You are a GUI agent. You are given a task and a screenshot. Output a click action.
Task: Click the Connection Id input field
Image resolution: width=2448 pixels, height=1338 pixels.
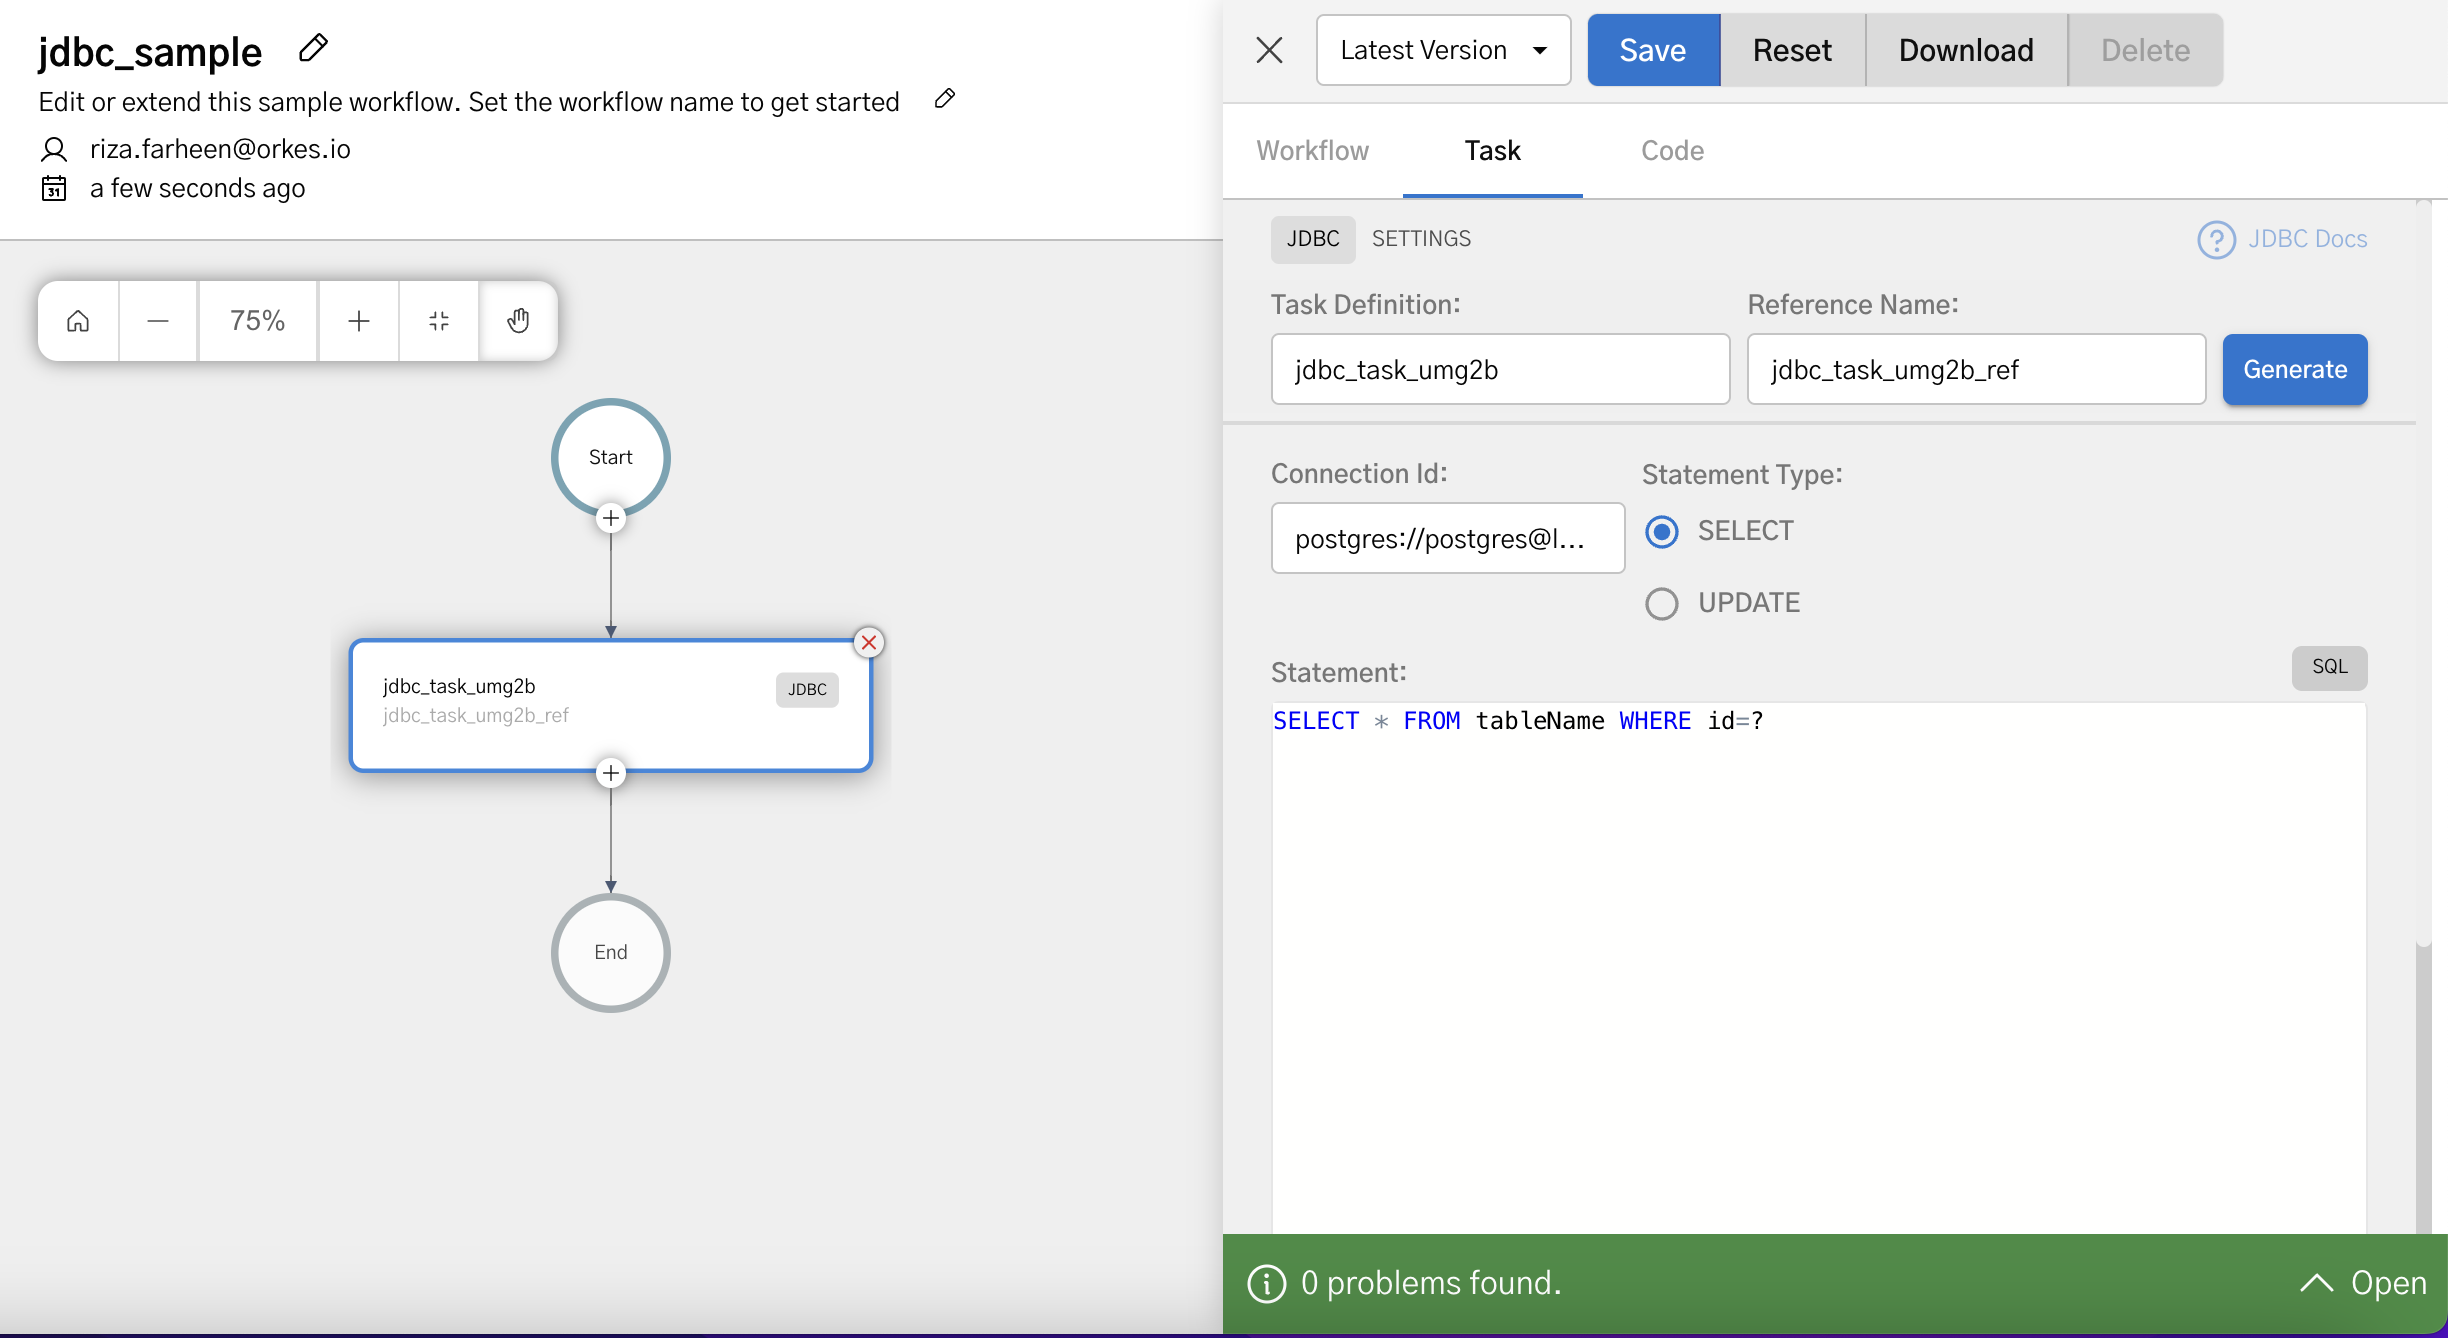tap(1447, 538)
